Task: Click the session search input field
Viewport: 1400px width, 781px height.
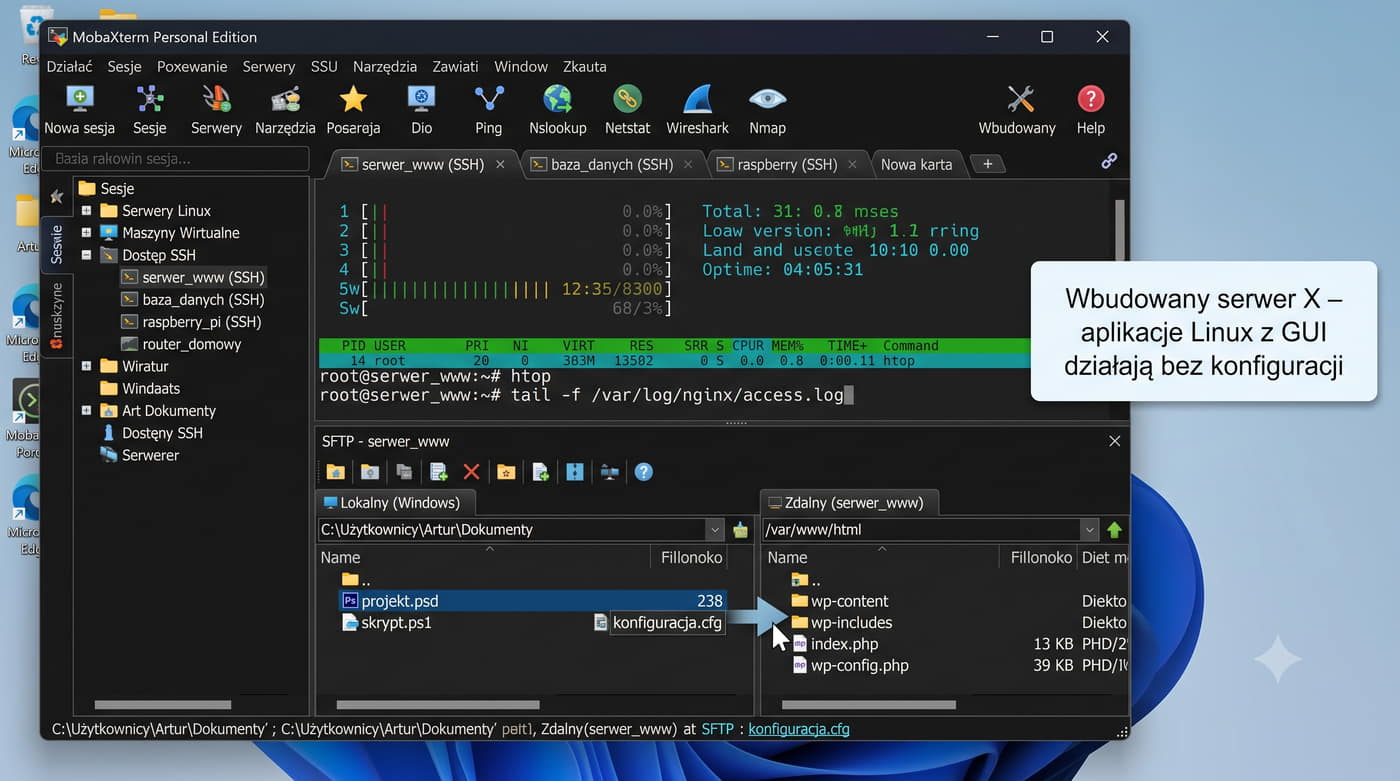Action: point(174,159)
